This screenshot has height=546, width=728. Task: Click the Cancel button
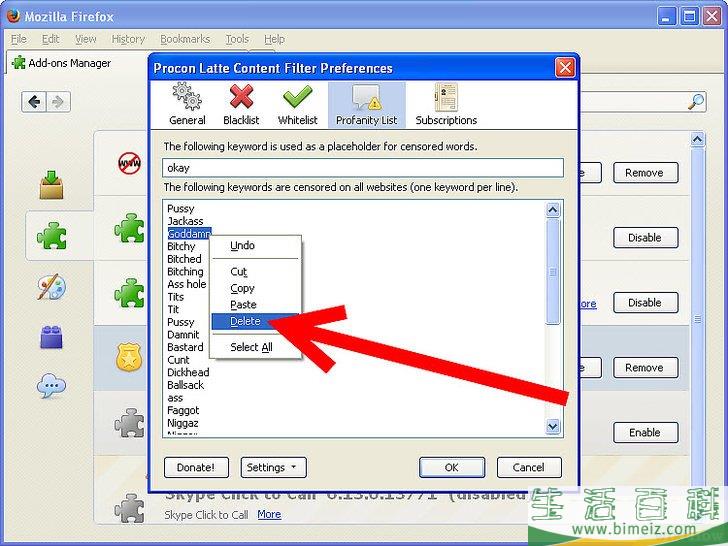[x=529, y=467]
